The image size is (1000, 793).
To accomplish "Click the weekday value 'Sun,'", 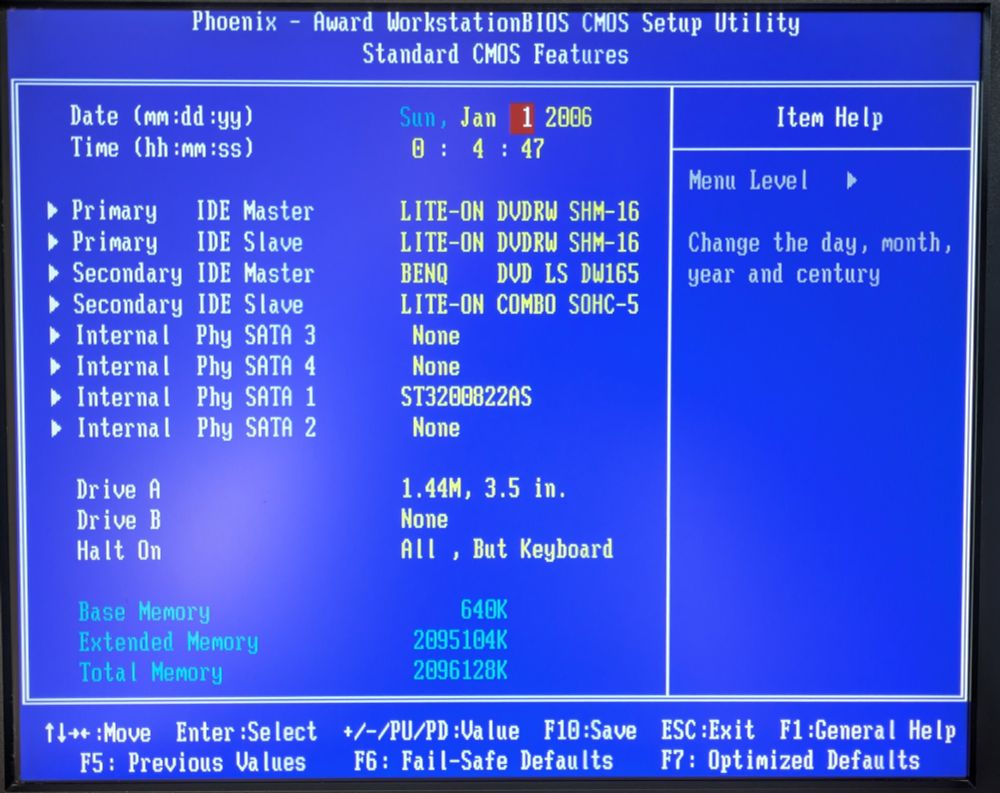I will pos(423,118).
